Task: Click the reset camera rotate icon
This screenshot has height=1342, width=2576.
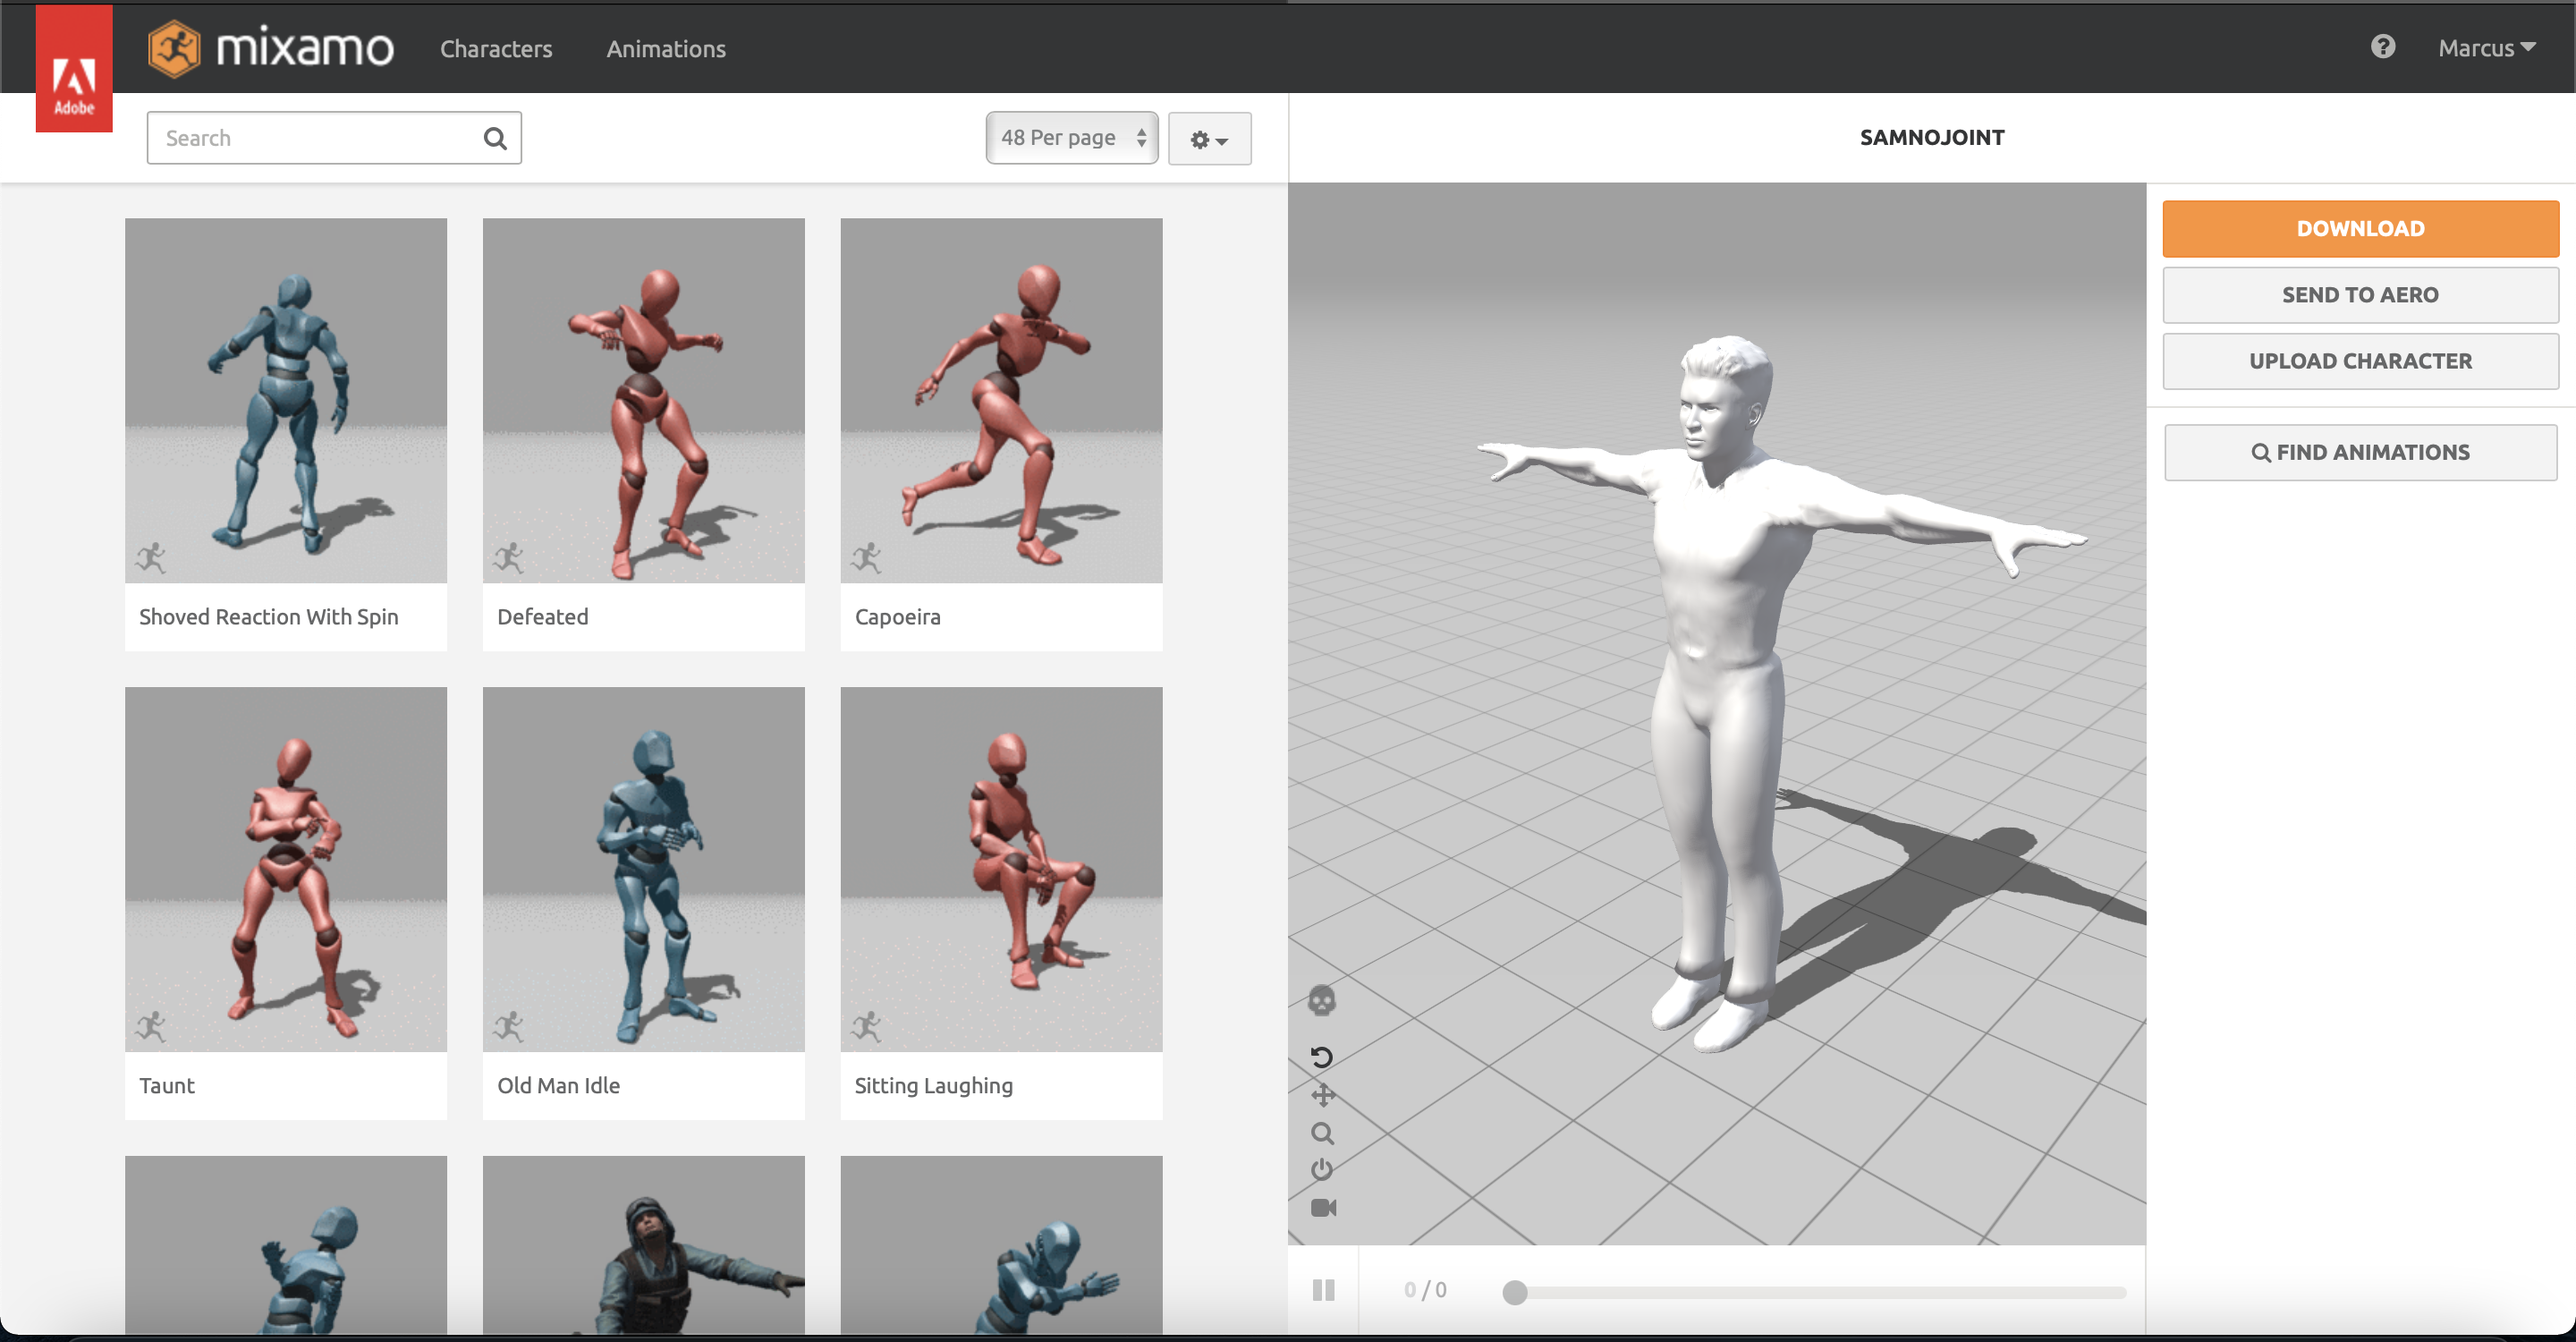Action: click(x=1322, y=1057)
